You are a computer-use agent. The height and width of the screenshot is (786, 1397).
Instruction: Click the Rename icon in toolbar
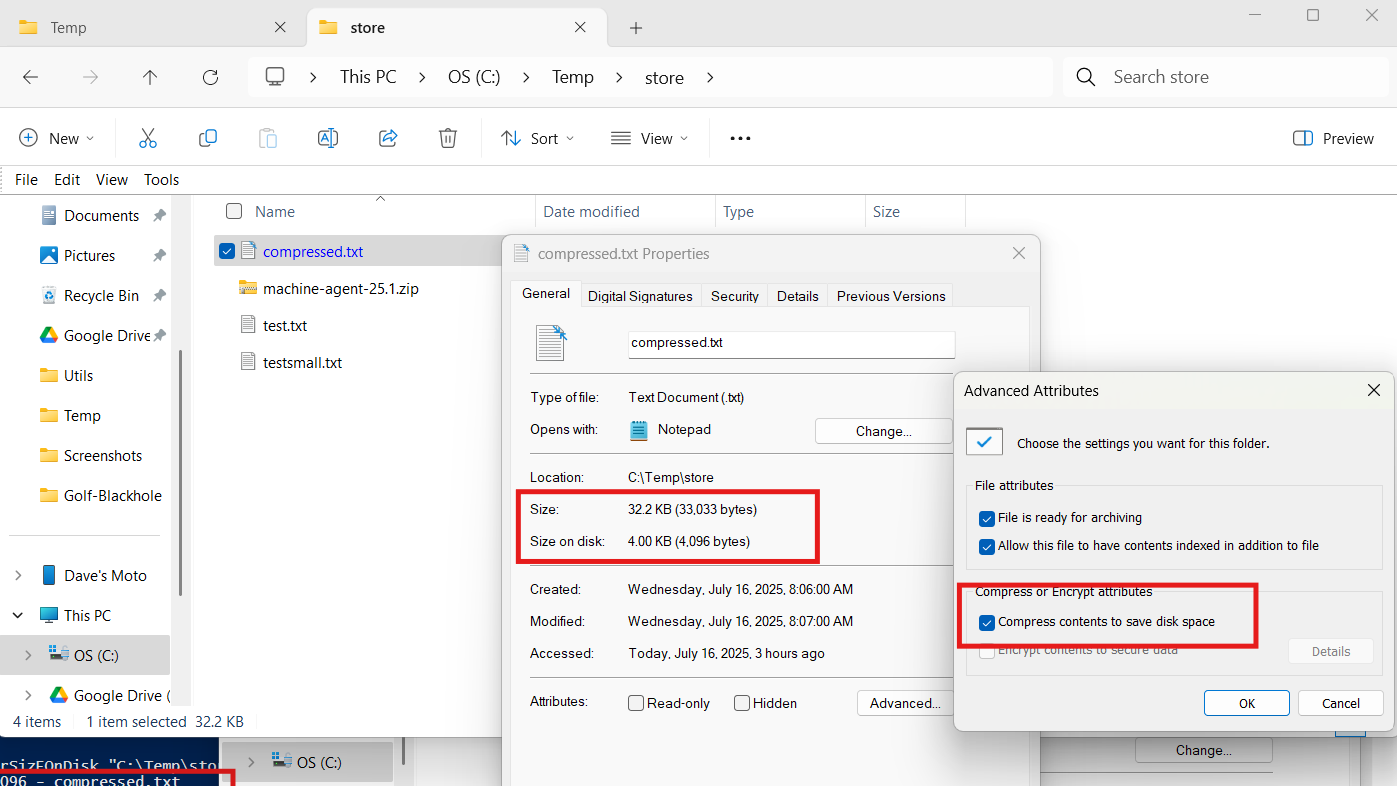point(328,138)
